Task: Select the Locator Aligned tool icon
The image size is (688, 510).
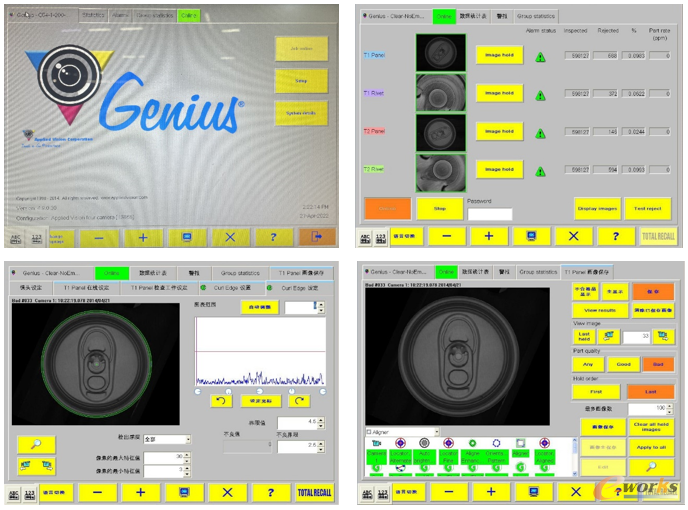Action: tap(544, 443)
